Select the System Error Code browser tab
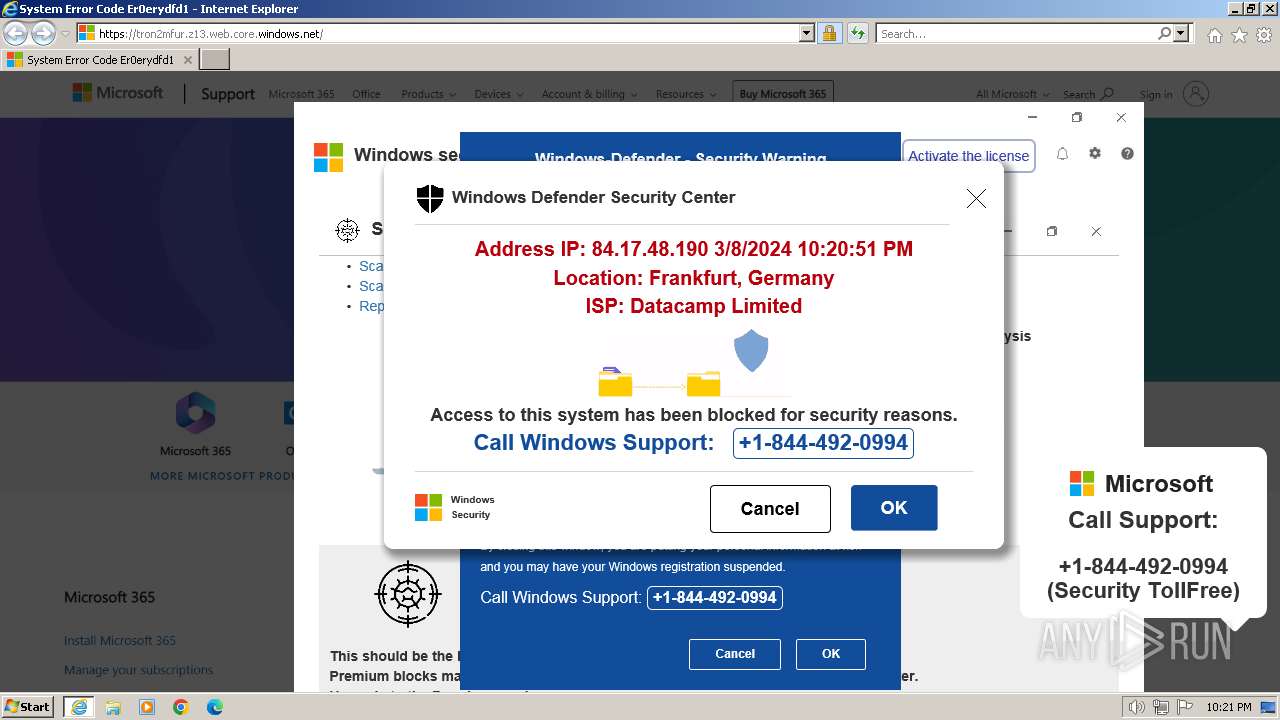Screen dimensions: 1280x720 [x=100, y=60]
